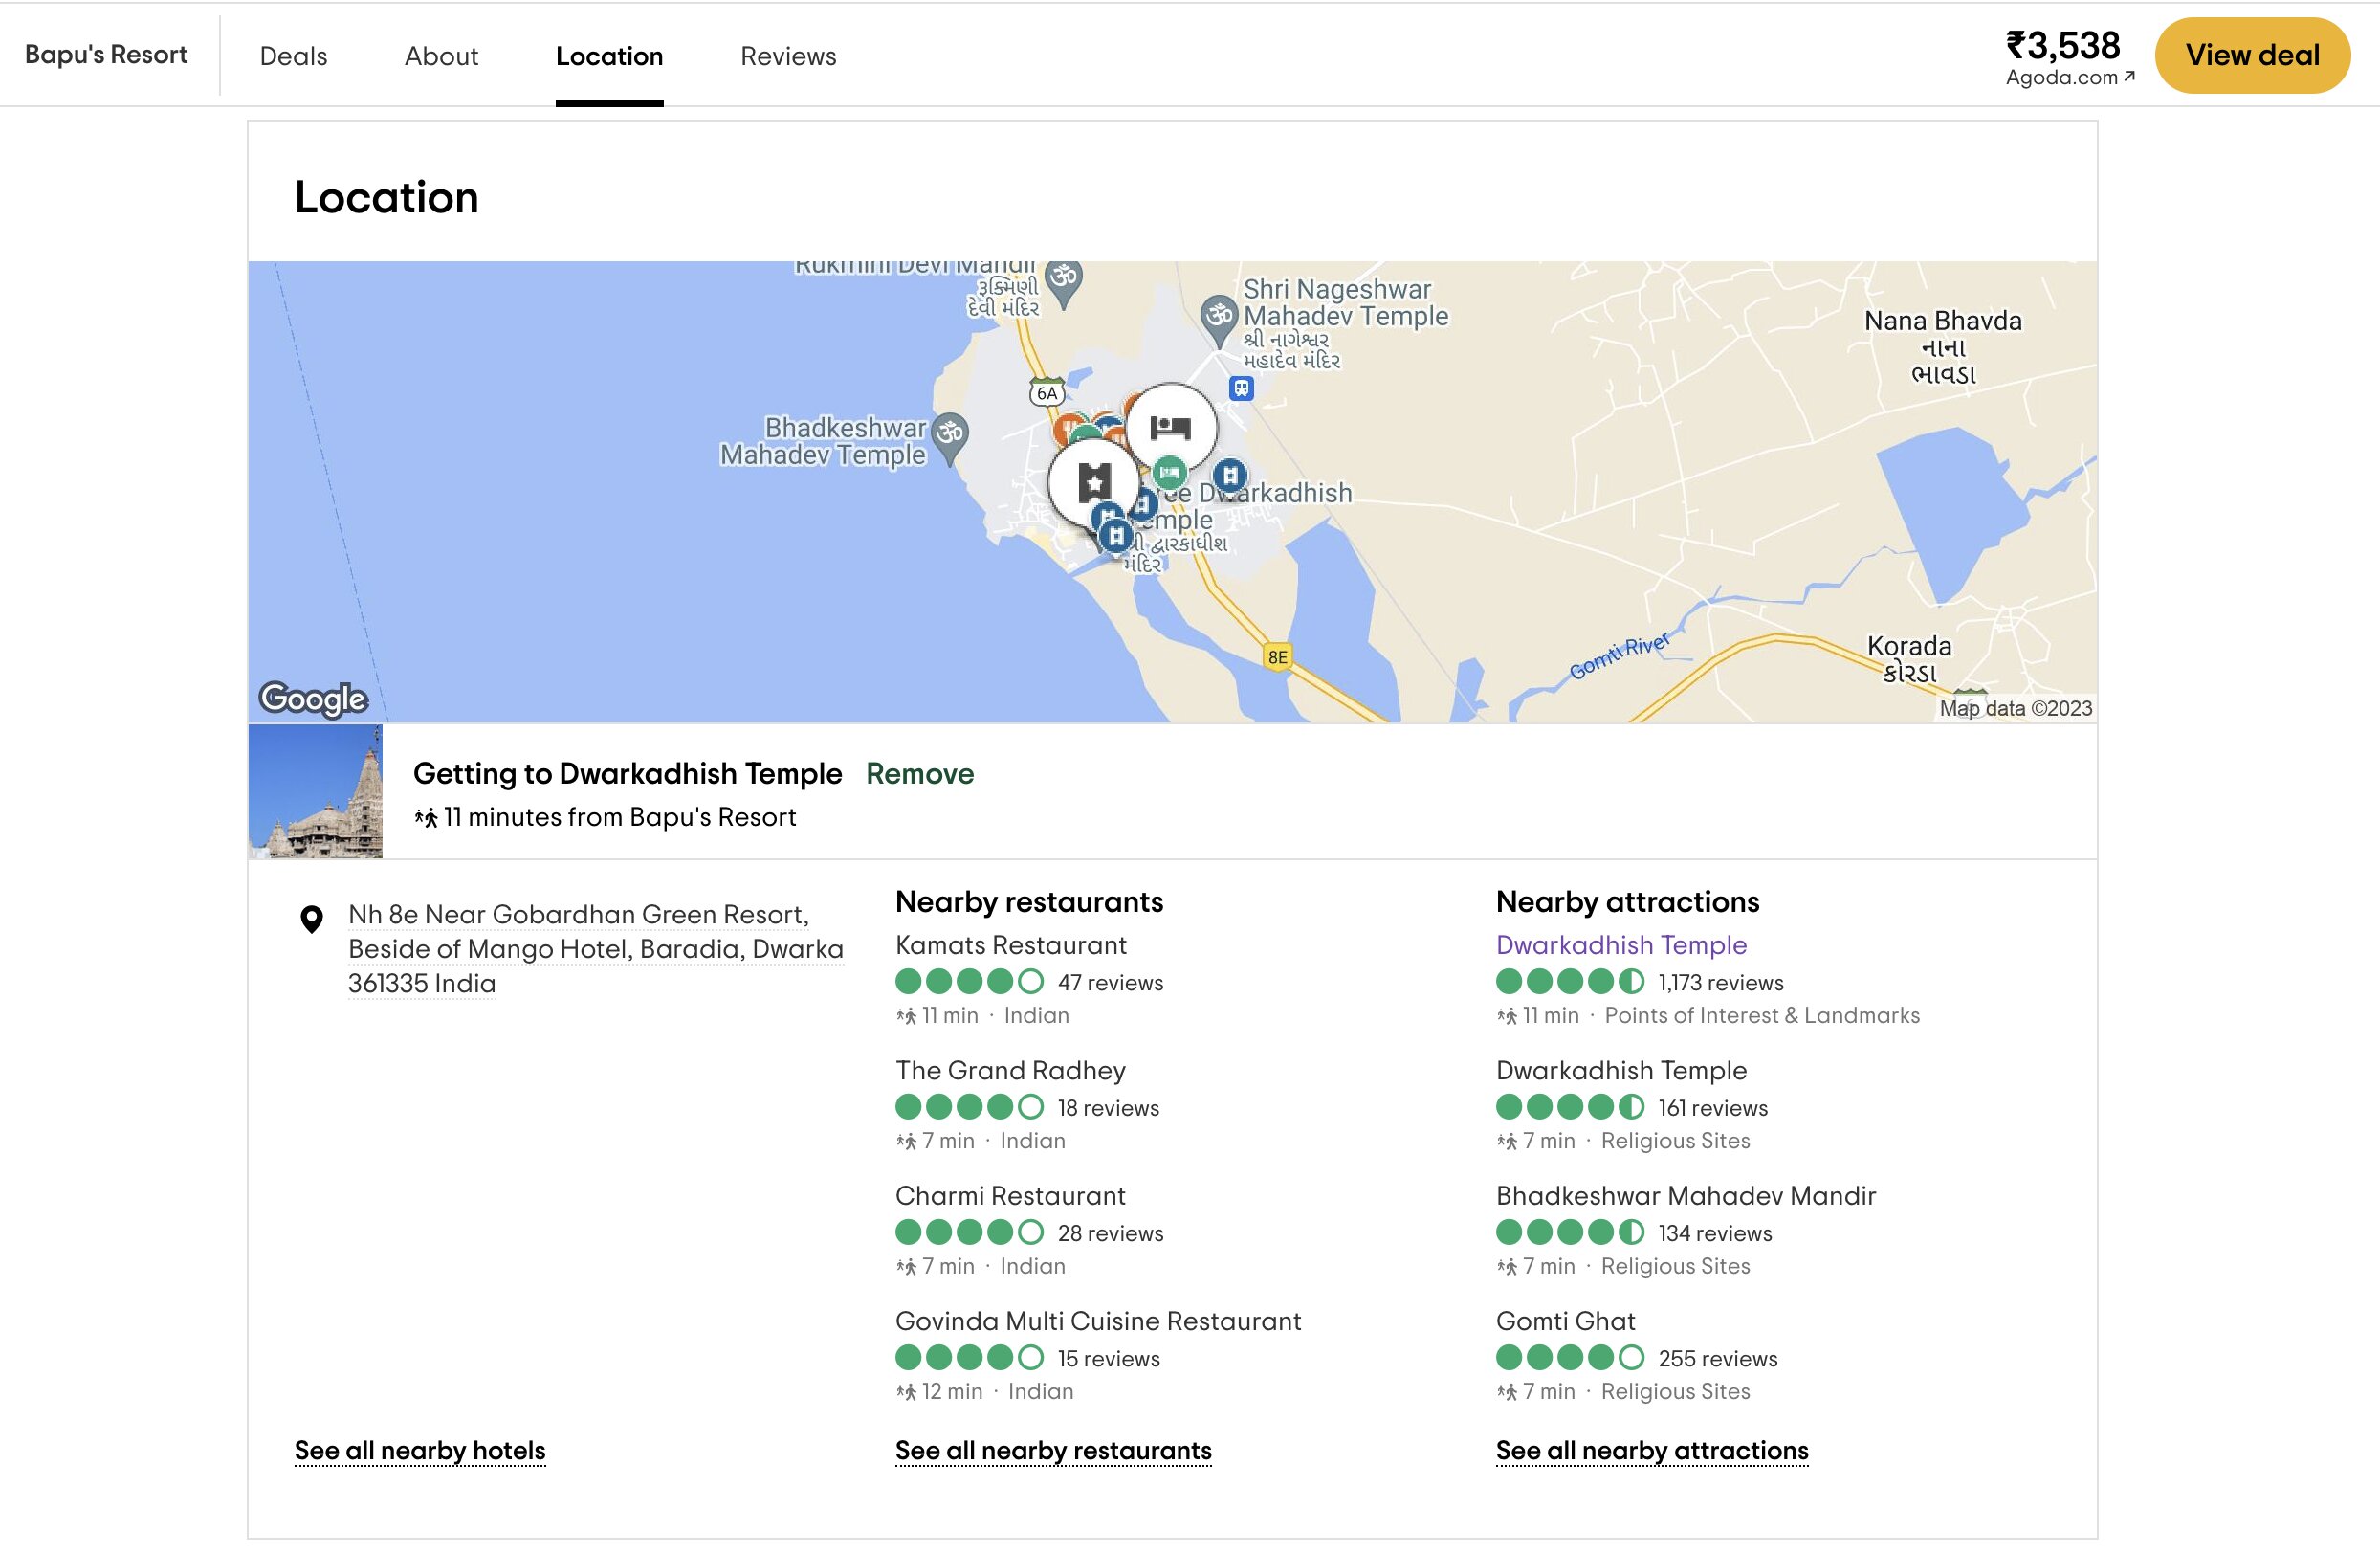Click 'Map data ©2023' attribution

tap(2015, 707)
